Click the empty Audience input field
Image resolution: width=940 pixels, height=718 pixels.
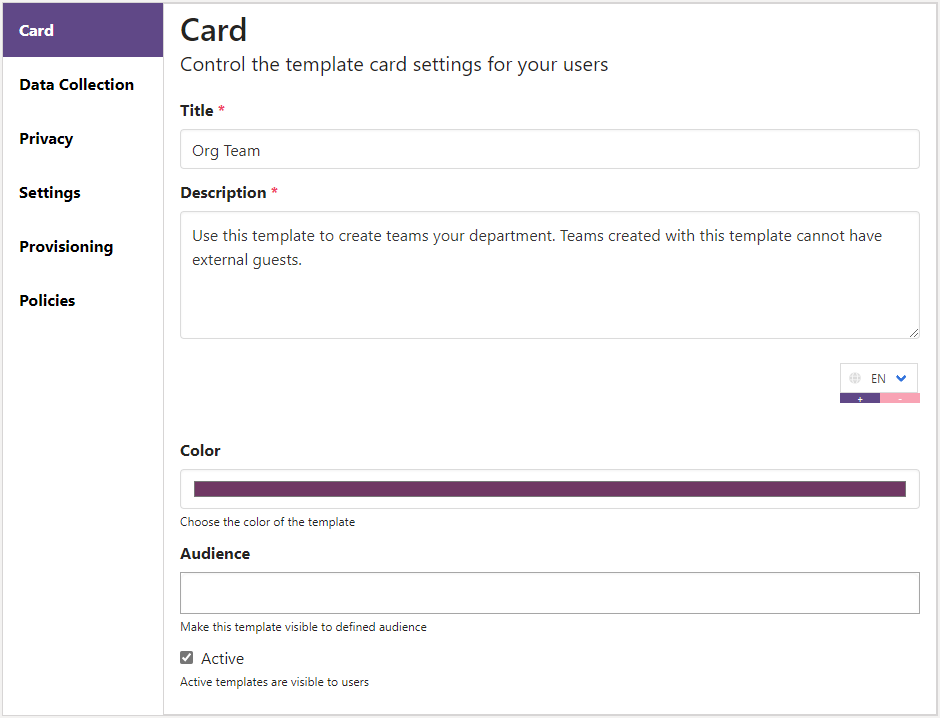click(x=549, y=592)
